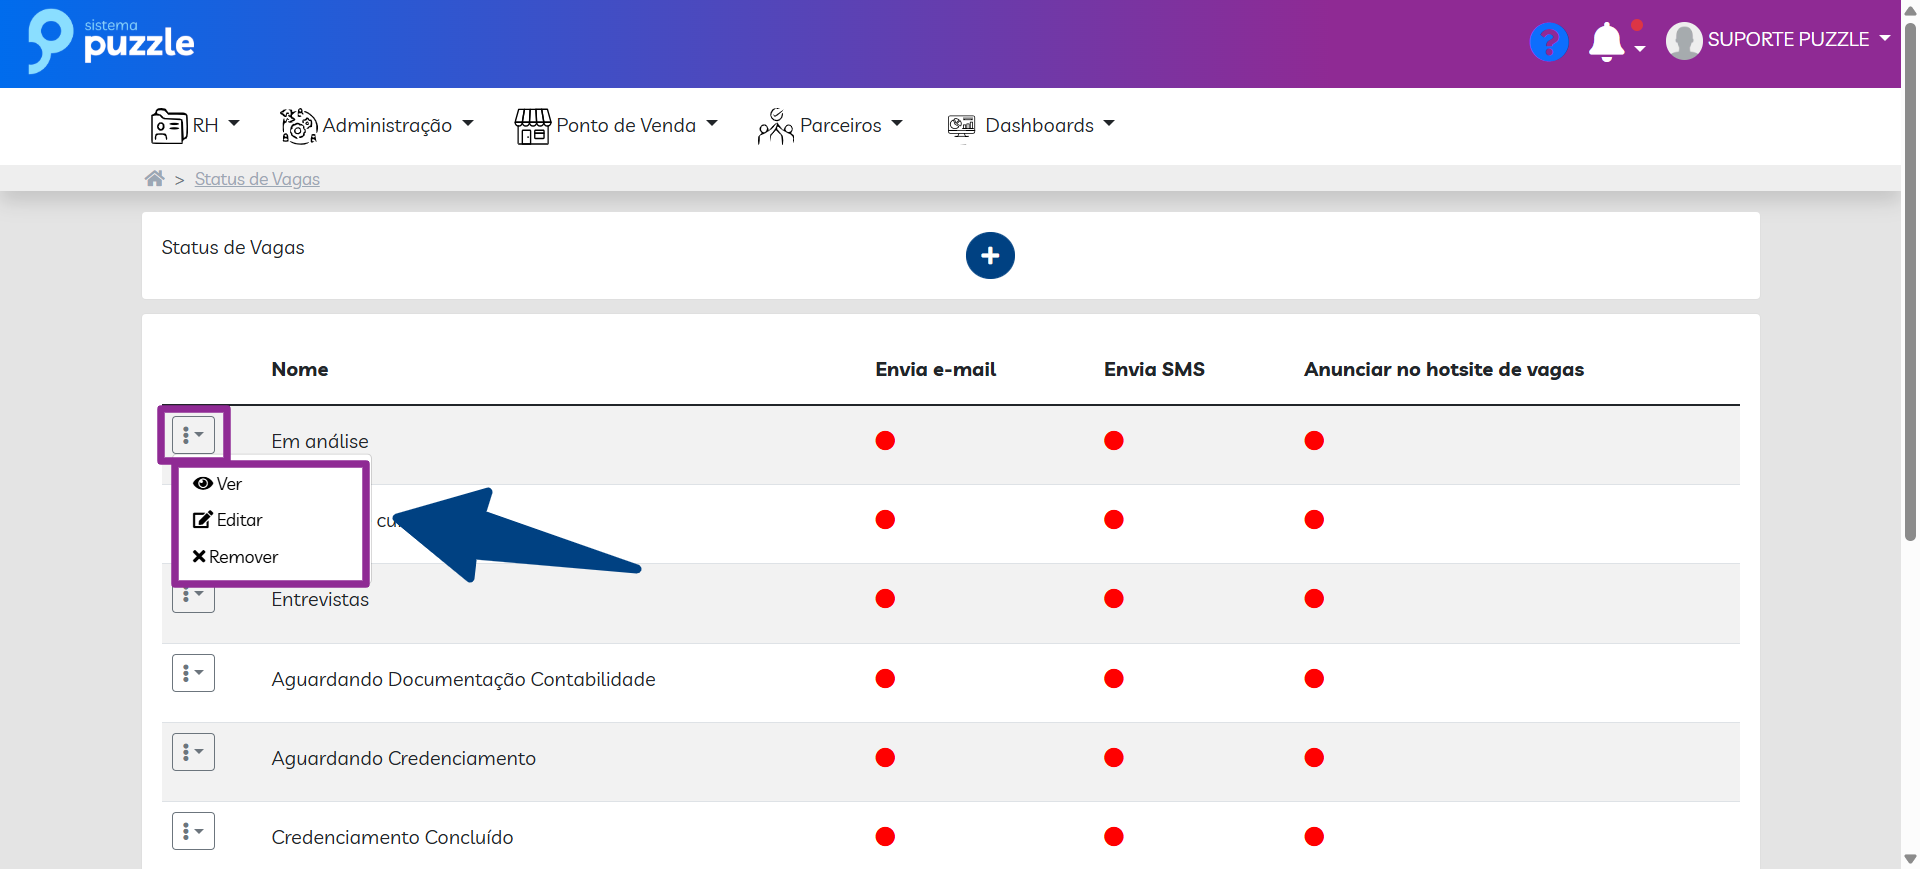Click the RH ID card icon
This screenshot has height=869, width=1920.
169,126
